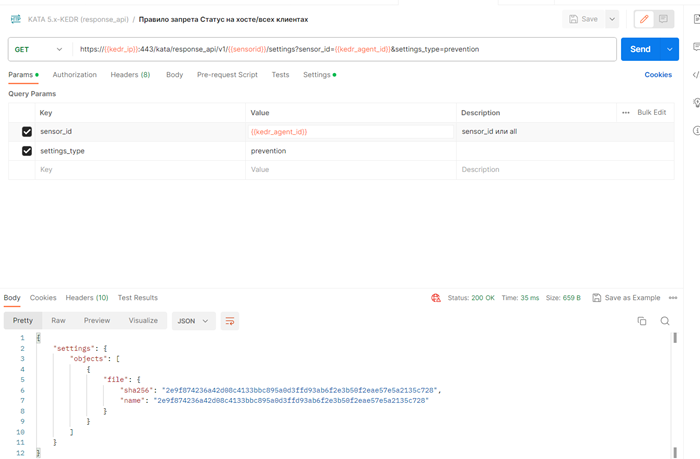Open the GET method dropdown
The image size is (700, 459).
coord(38,49)
